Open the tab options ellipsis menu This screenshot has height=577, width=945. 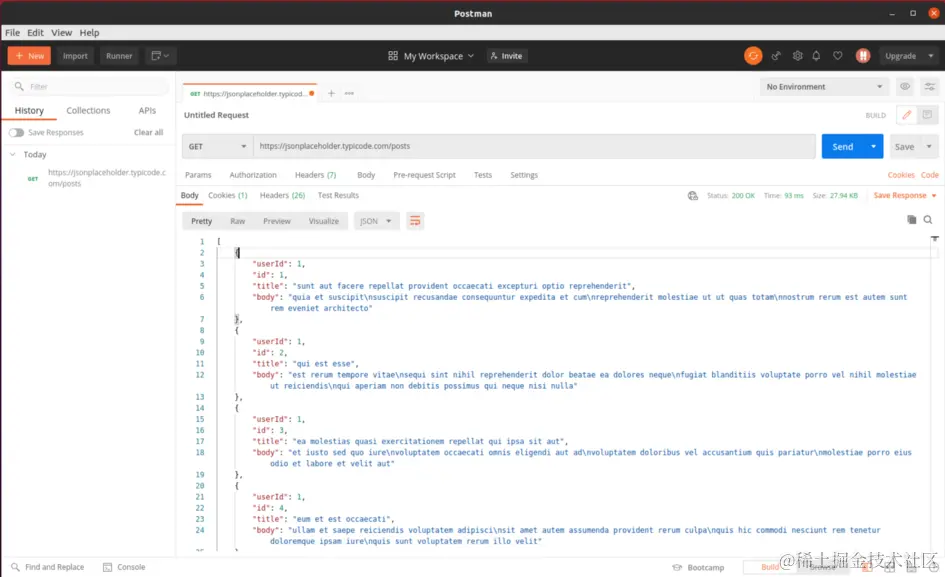click(349, 93)
